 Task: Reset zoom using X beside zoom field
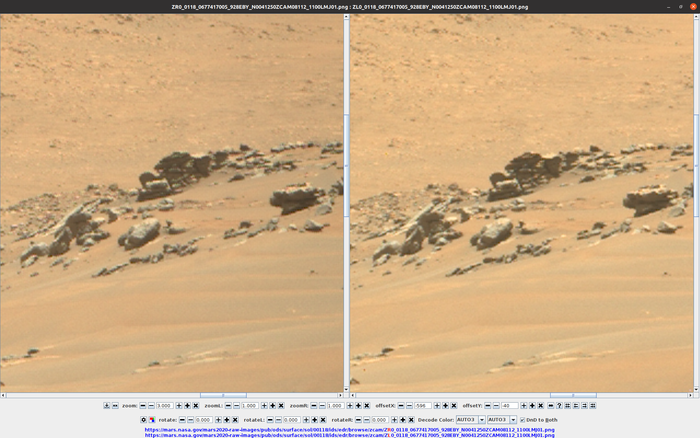point(196,406)
